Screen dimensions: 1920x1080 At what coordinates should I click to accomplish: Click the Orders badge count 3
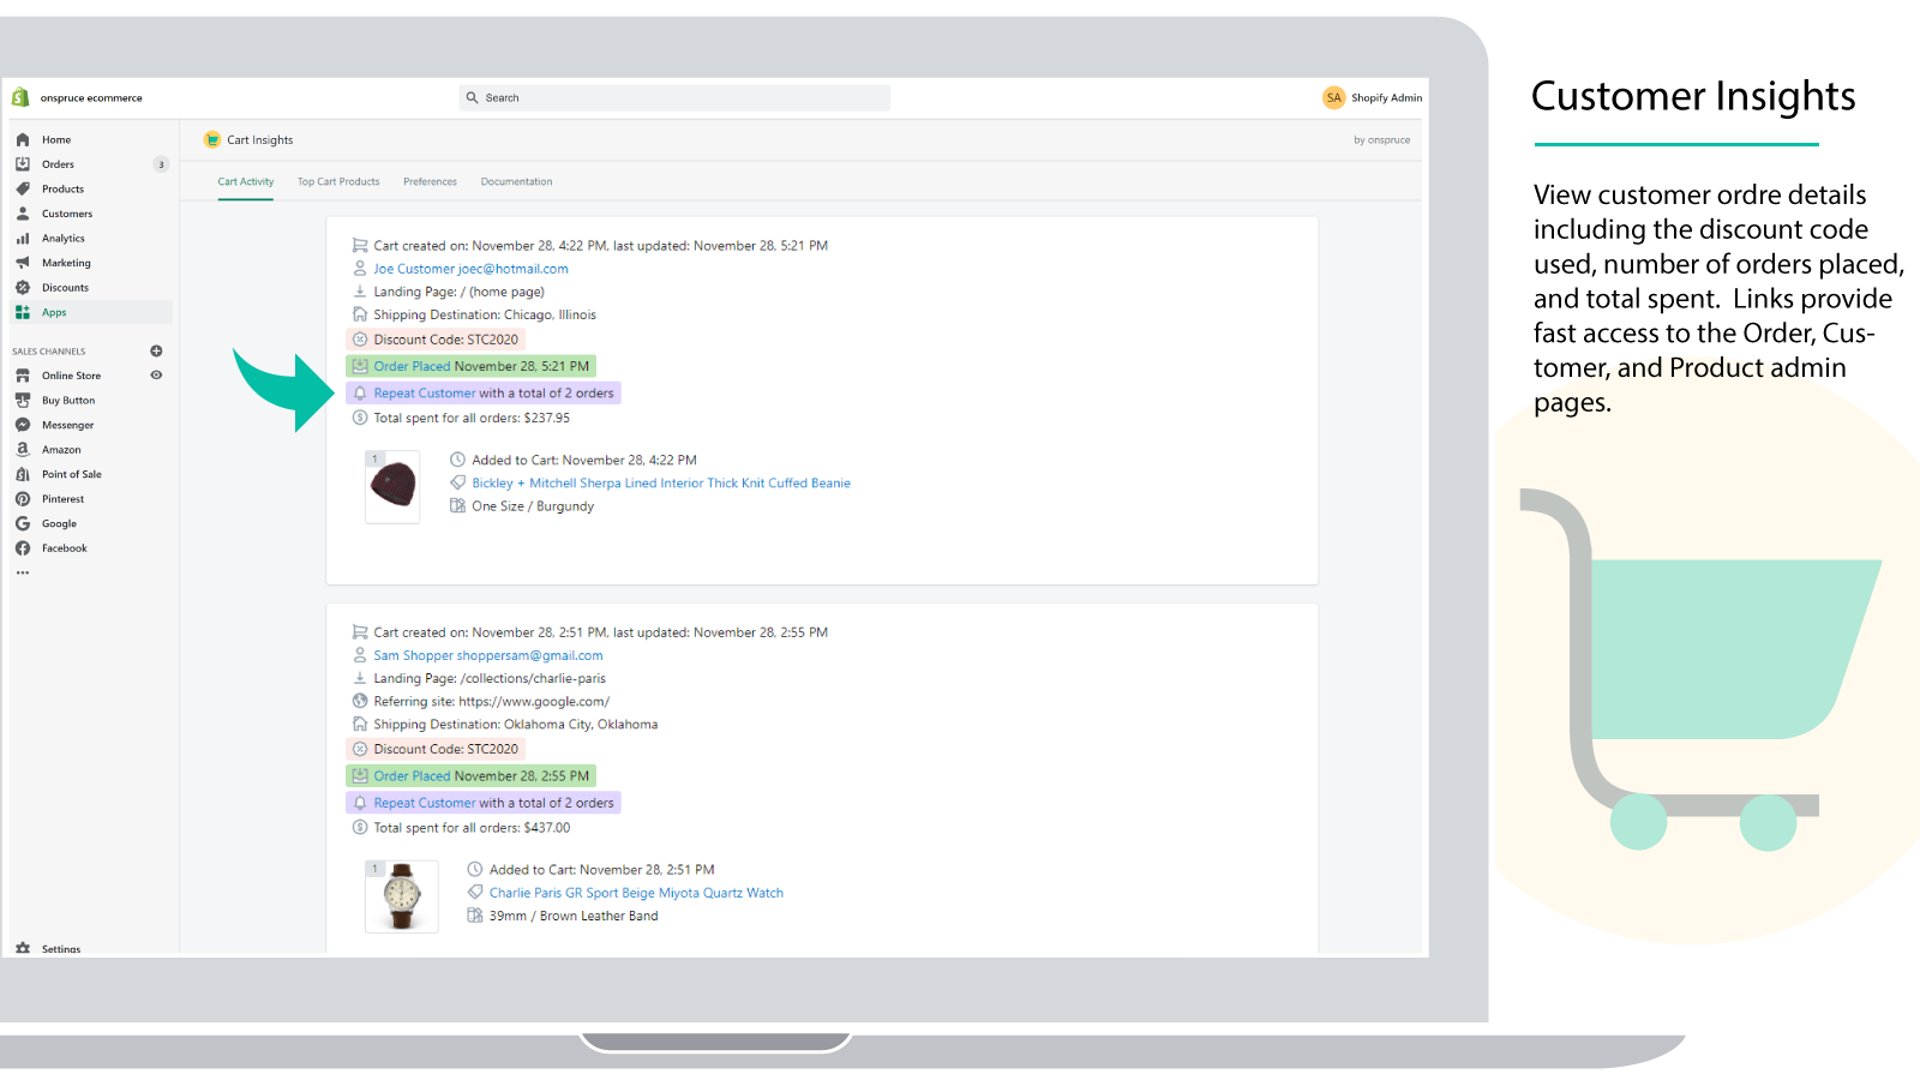pos(161,165)
